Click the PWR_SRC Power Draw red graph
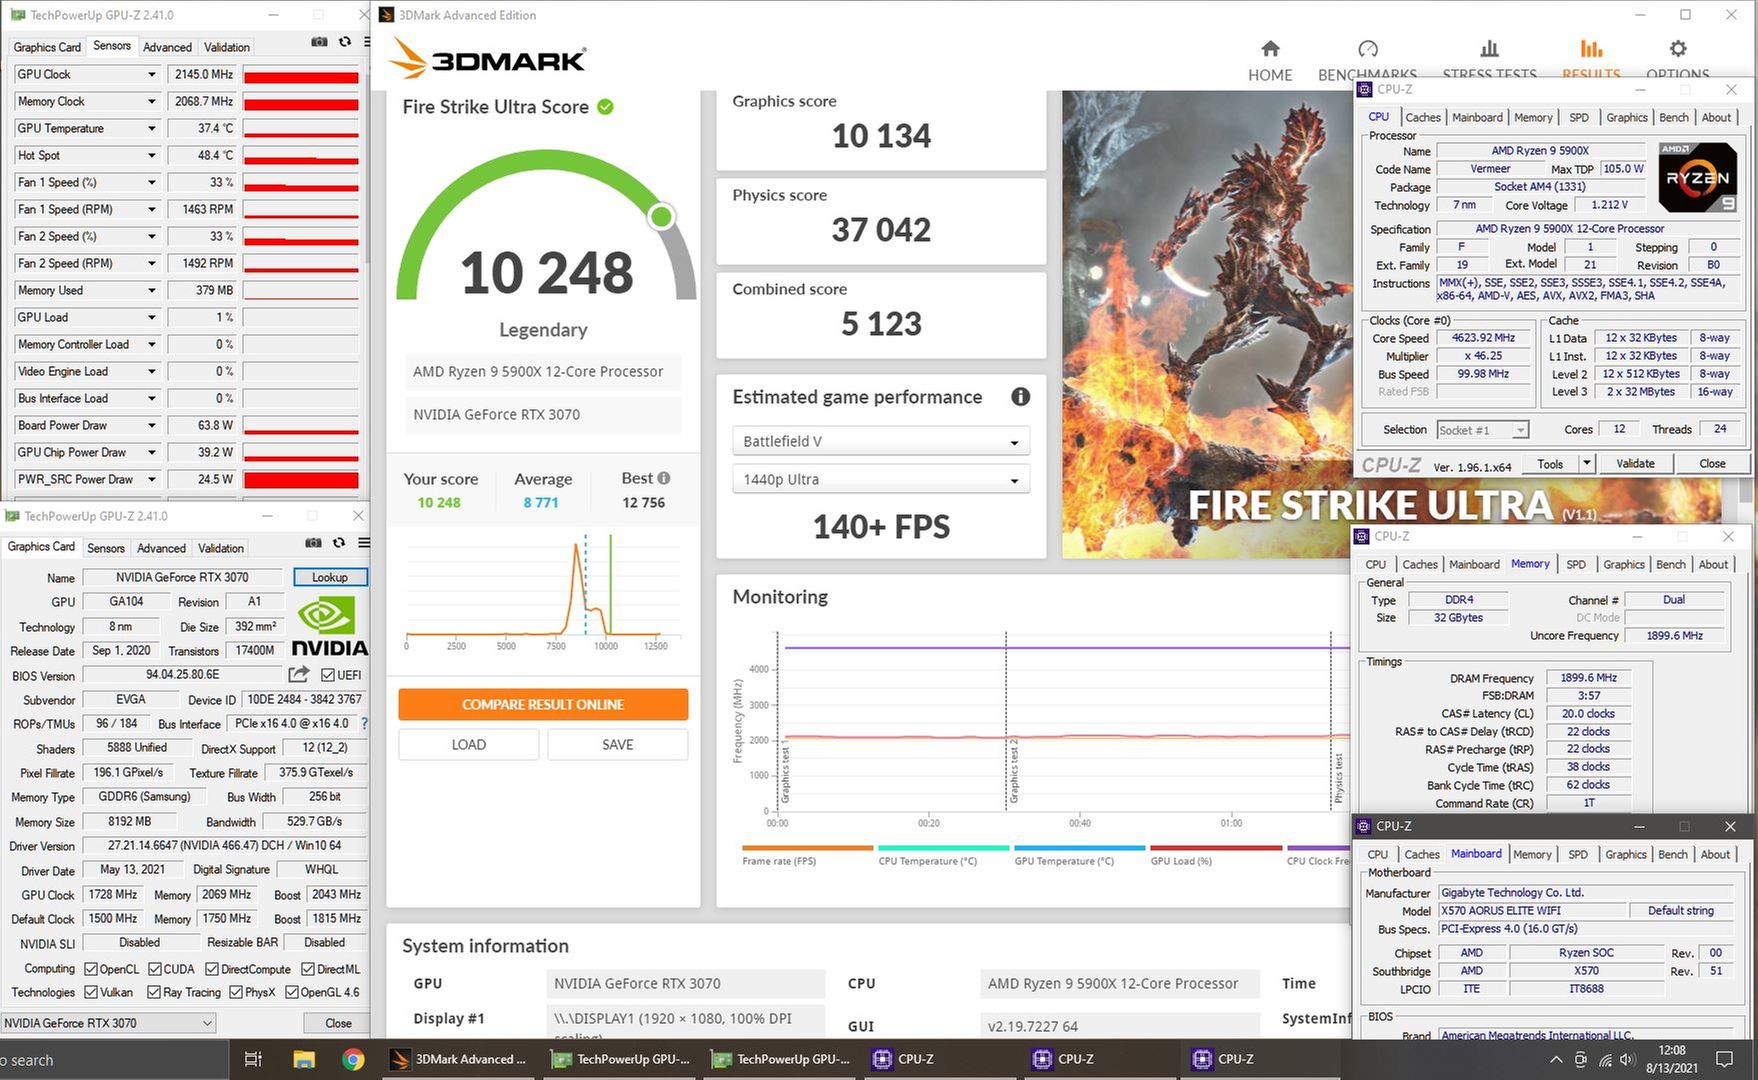The height and width of the screenshot is (1080, 1758). (301, 479)
